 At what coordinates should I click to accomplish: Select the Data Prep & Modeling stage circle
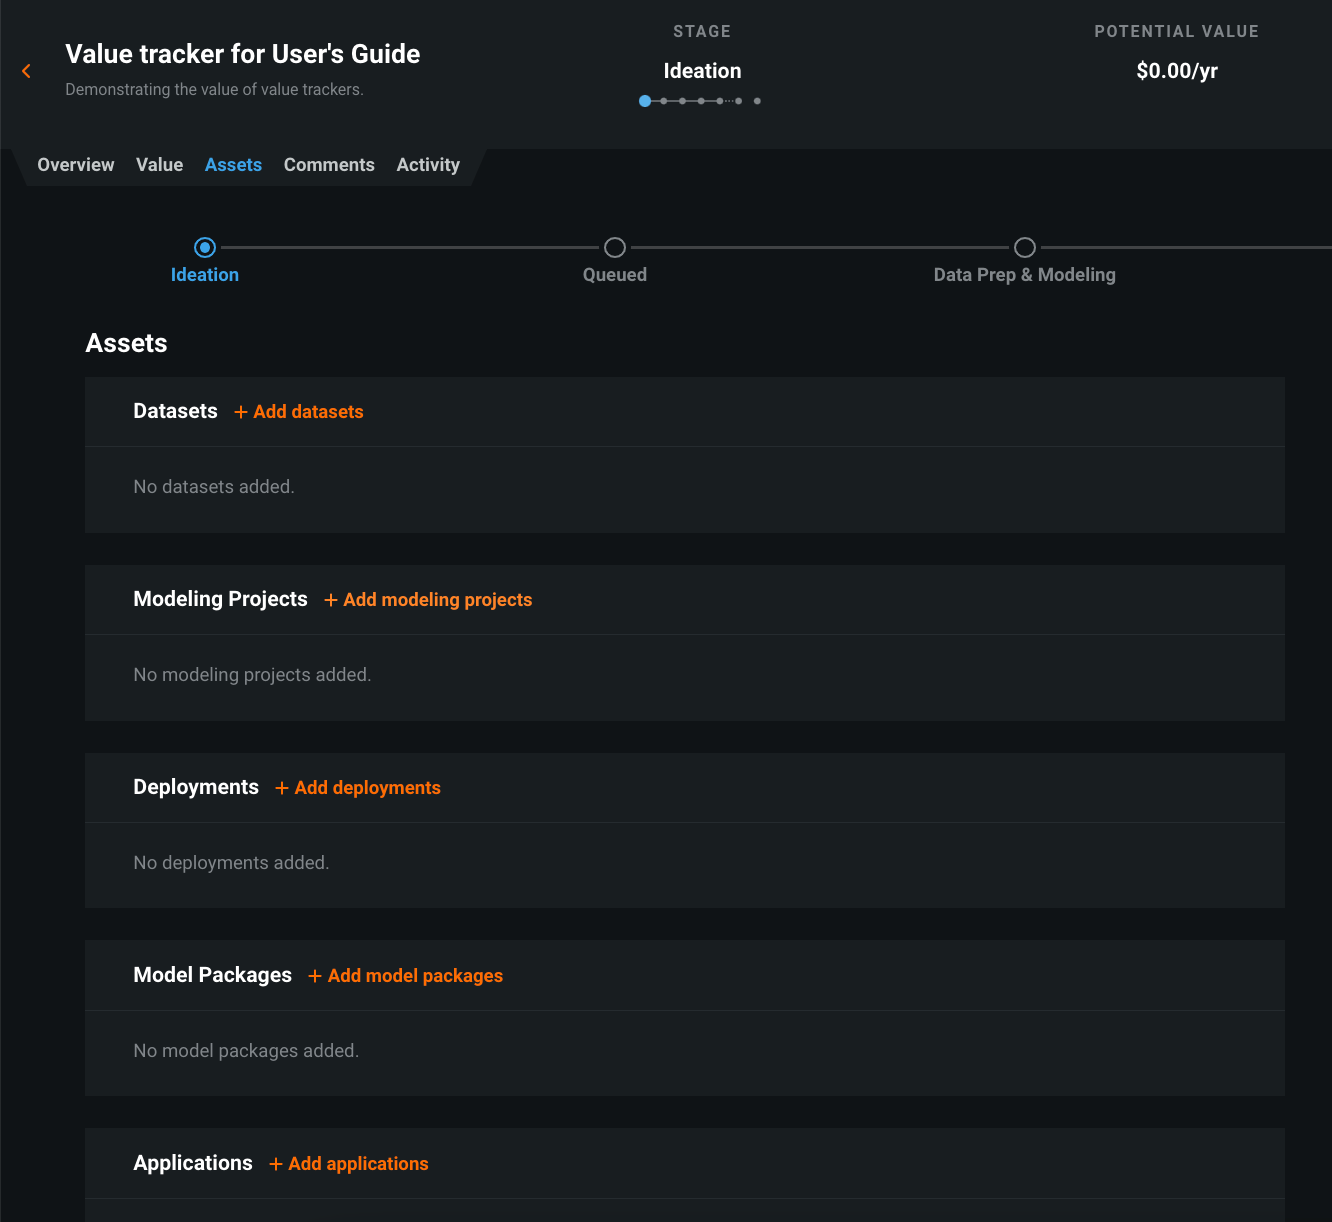[x=1024, y=247]
